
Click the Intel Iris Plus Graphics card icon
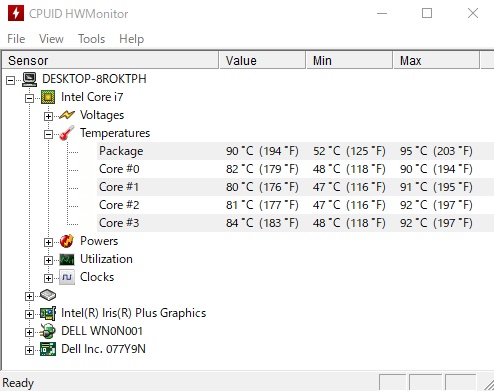click(48, 313)
